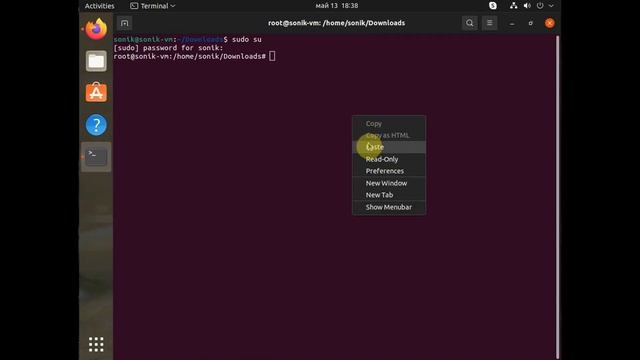The height and width of the screenshot is (360, 640).
Task: Minimize the terminal window
Action: [x=512, y=23]
